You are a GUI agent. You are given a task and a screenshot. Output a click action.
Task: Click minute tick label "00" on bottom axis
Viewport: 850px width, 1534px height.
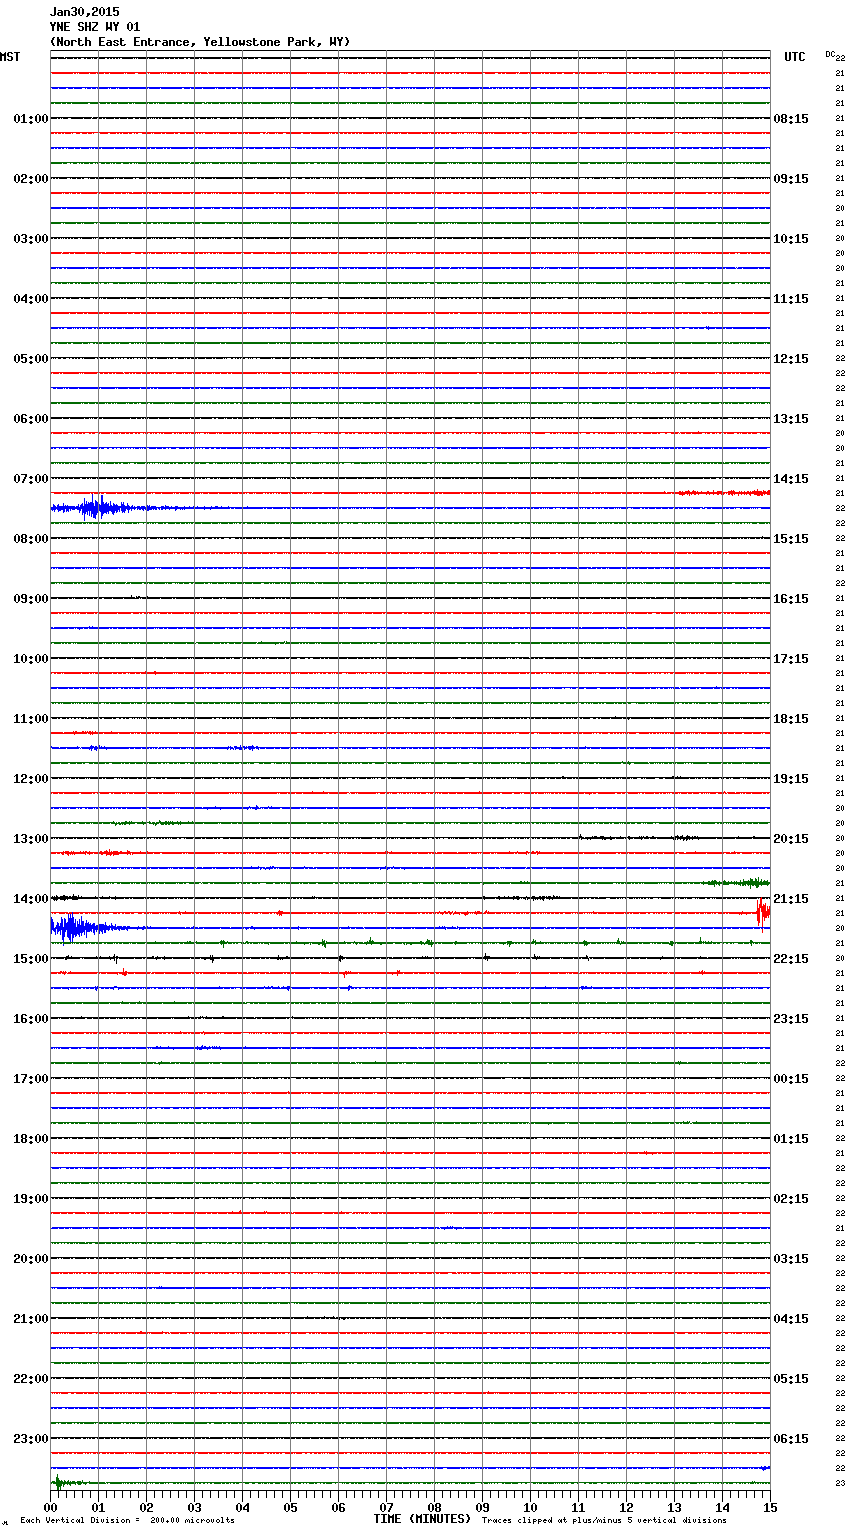coord(50,1507)
